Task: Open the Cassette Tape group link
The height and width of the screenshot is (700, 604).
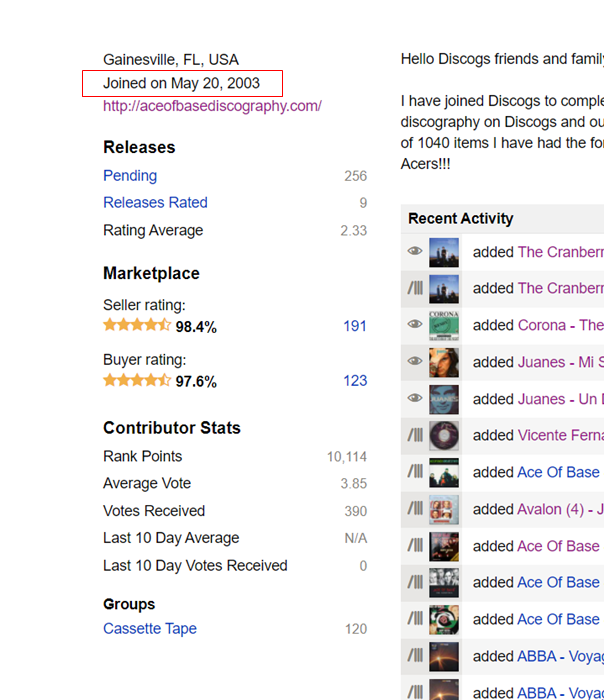Action: 150,629
